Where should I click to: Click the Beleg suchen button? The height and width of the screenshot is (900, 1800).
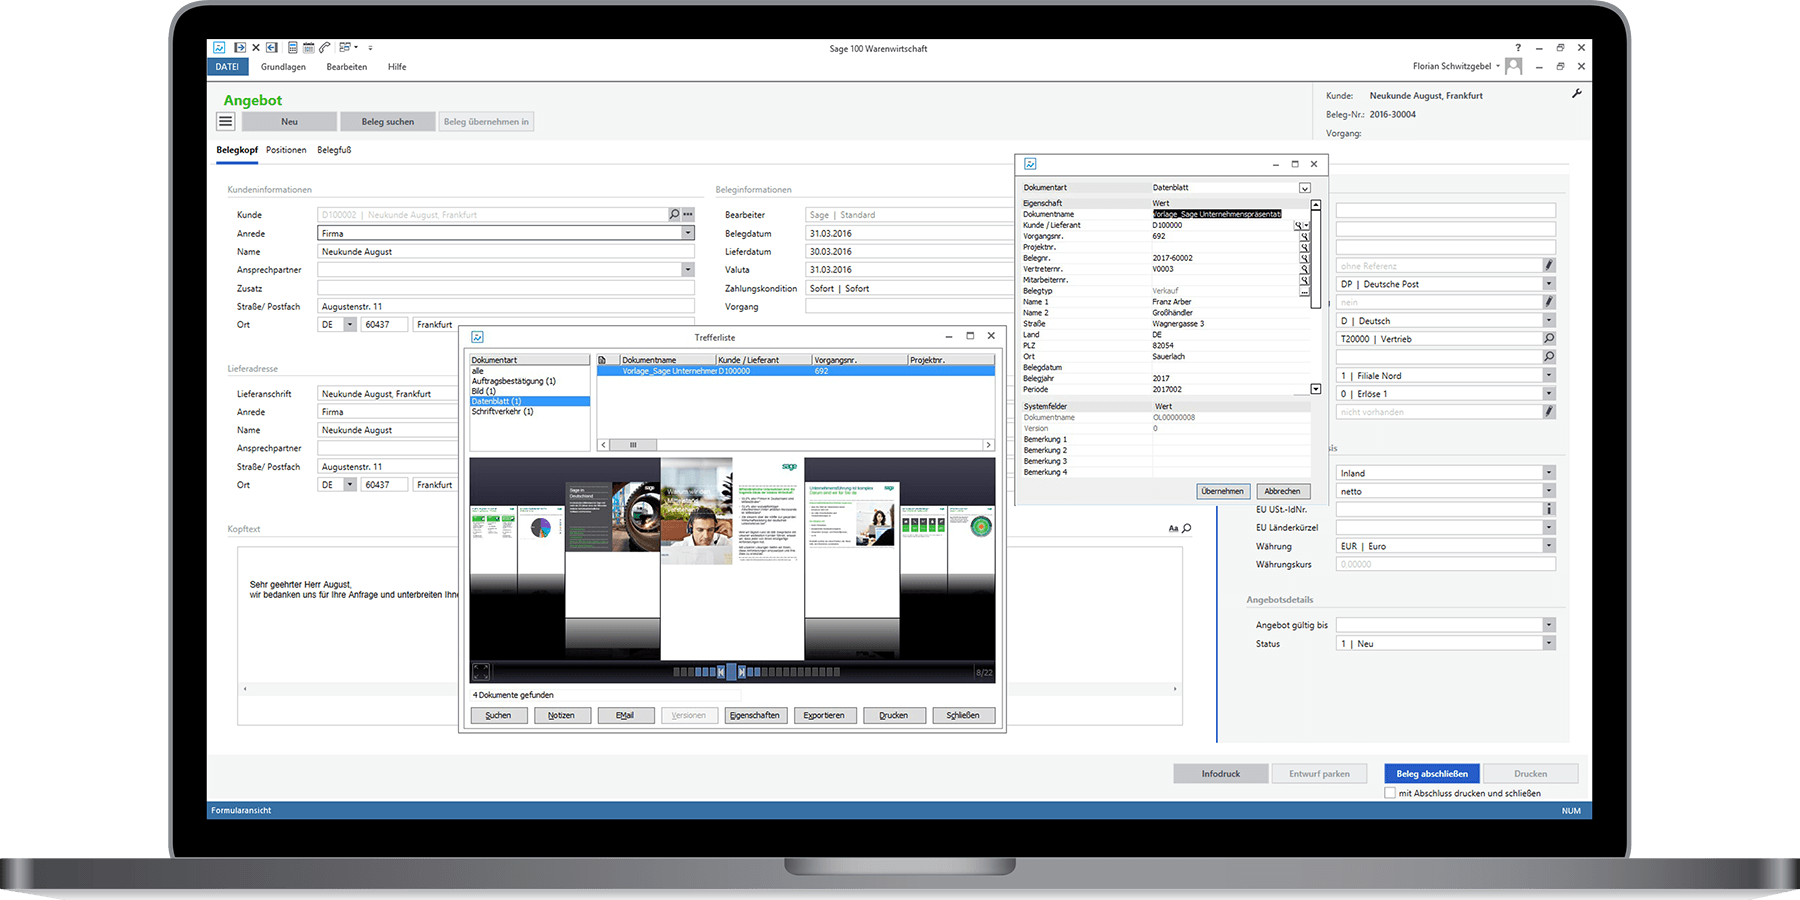[387, 121]
